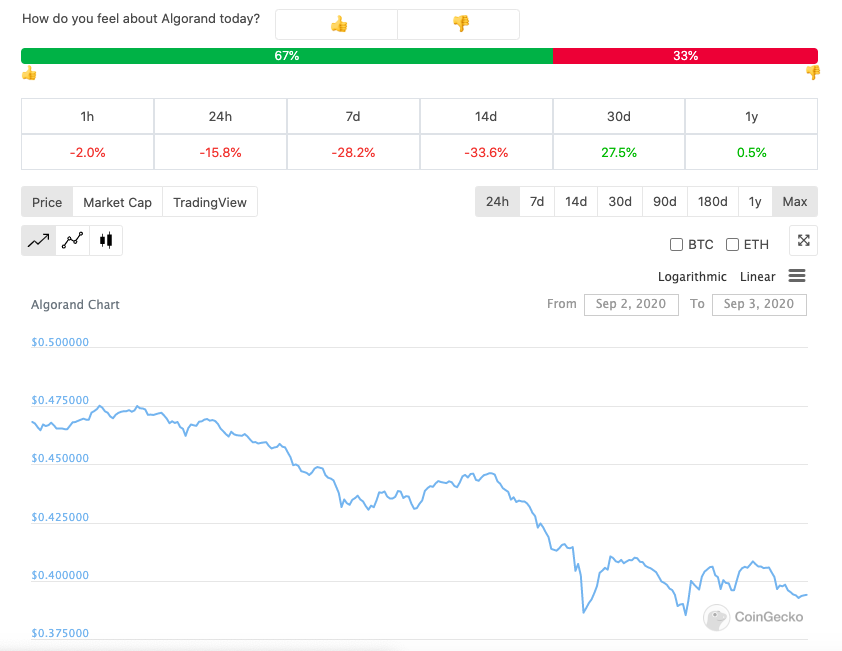This screenshot has width=842, height=651.
Task: Click the 27.5% 30d change value
Action: coord(619,153)
